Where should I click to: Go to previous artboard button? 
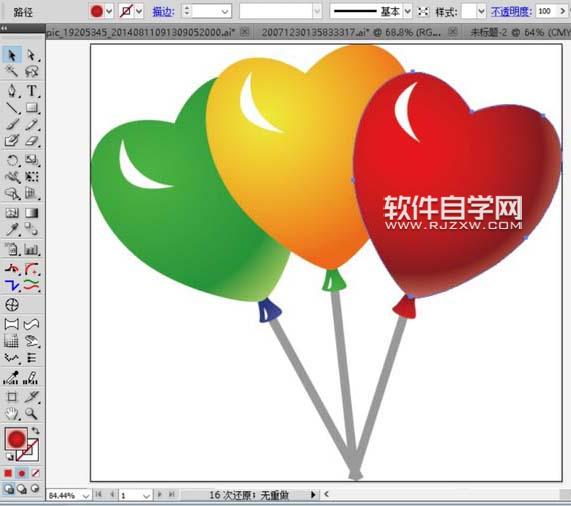[112, 494]
